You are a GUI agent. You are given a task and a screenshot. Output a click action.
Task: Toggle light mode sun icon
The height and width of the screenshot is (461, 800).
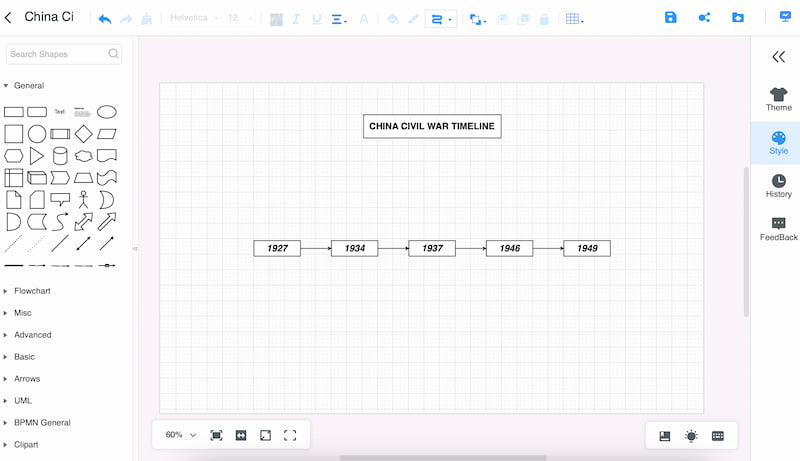point(691,436)
